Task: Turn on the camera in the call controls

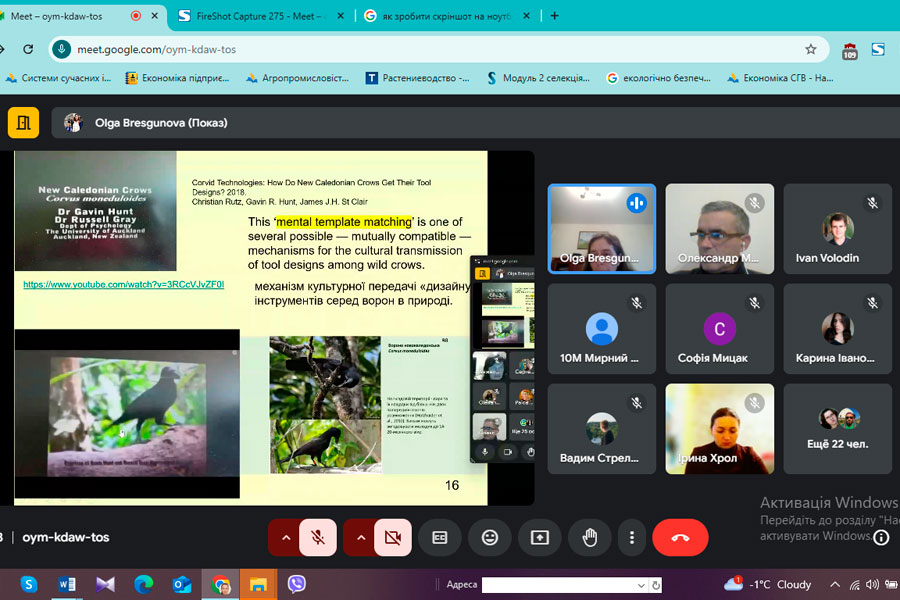Action: [392, 537]
